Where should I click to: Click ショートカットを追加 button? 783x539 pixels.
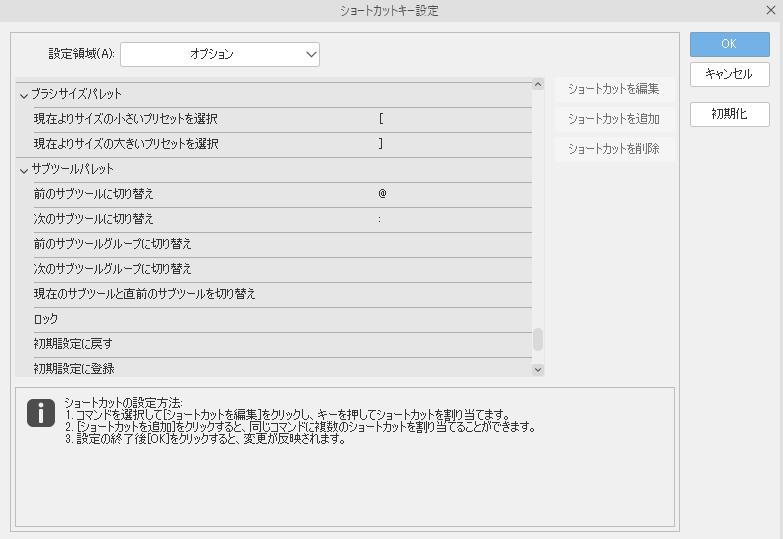[x=614, y=119]
